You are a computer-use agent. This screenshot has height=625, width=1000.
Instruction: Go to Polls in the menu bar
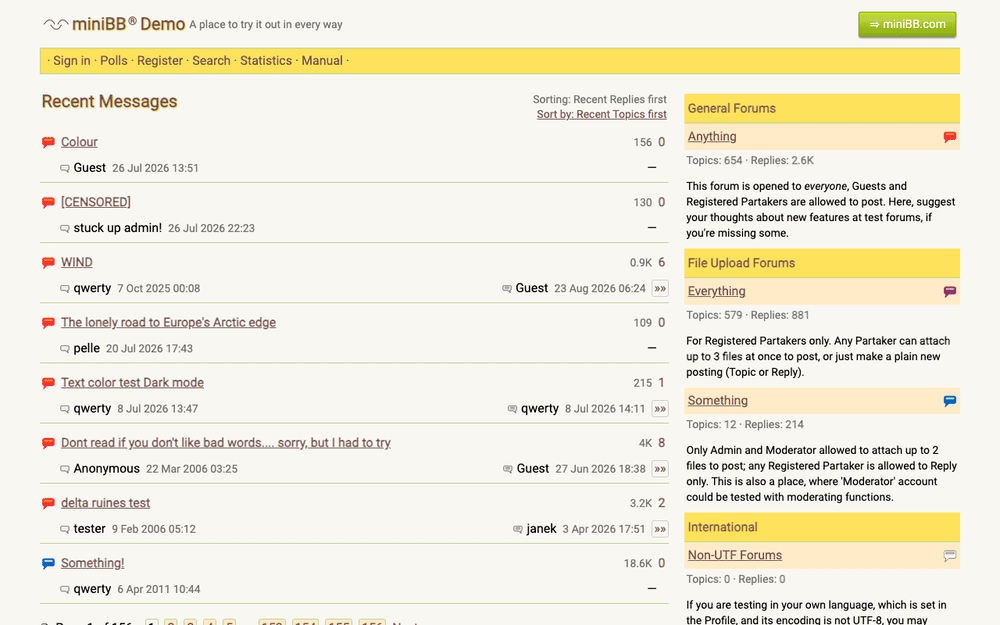[114, 61]
